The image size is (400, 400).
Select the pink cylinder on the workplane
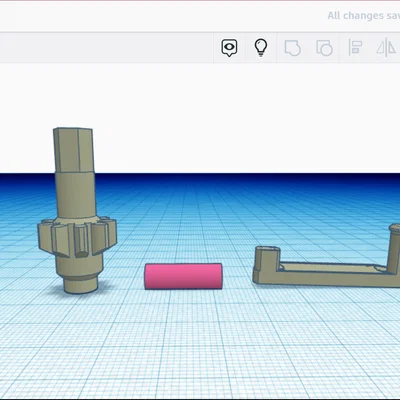pos(183,276)
